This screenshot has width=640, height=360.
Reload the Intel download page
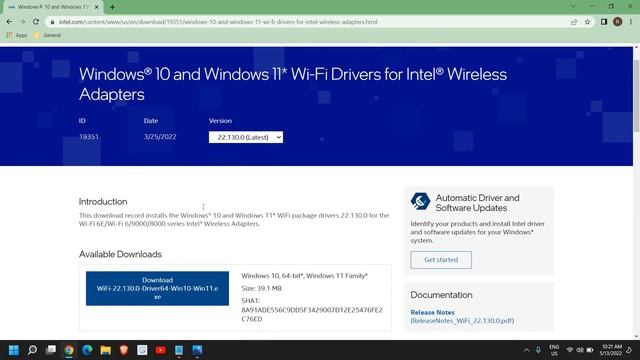coord(36,22)
